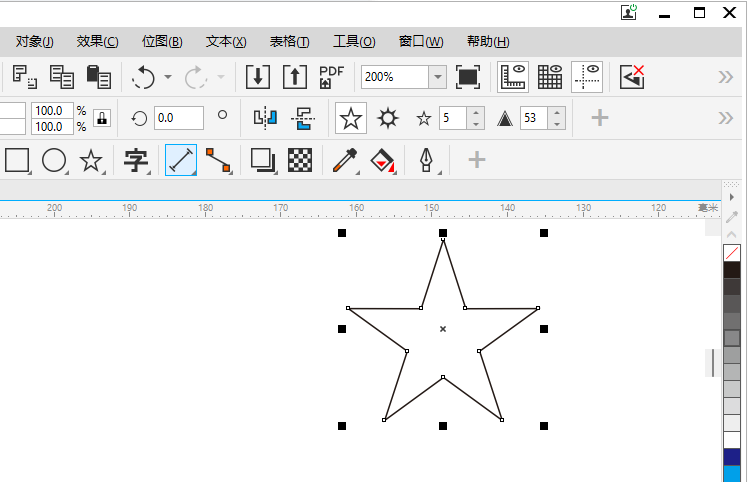748x482 pixels.
Task: Click the Publish to PDF icon
Action: (331, 77)
